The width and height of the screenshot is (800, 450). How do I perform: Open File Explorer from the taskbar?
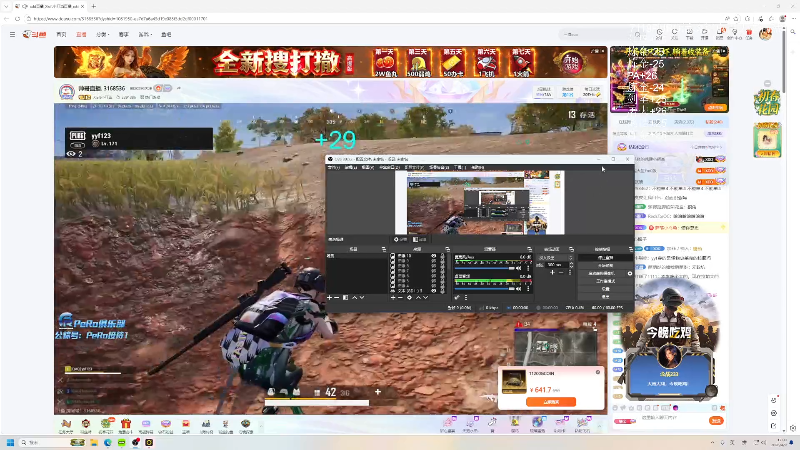pyautogui.click(x=94, y=442)
